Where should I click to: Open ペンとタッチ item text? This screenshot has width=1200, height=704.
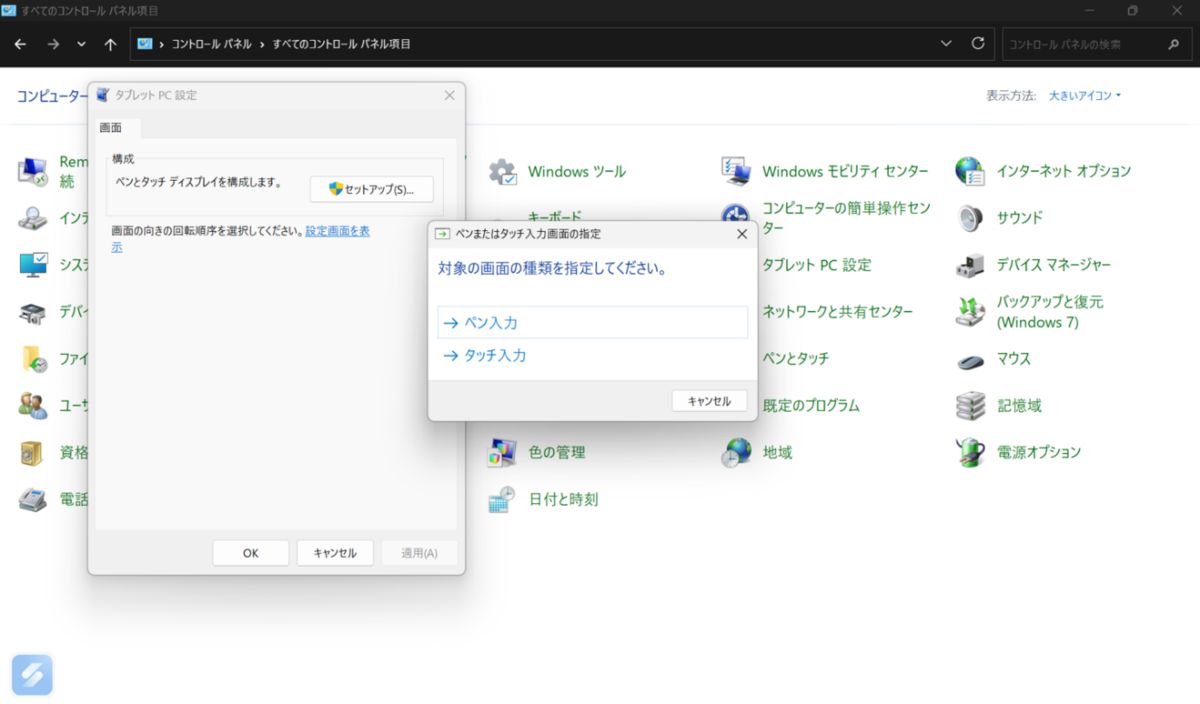coord(795,358)
